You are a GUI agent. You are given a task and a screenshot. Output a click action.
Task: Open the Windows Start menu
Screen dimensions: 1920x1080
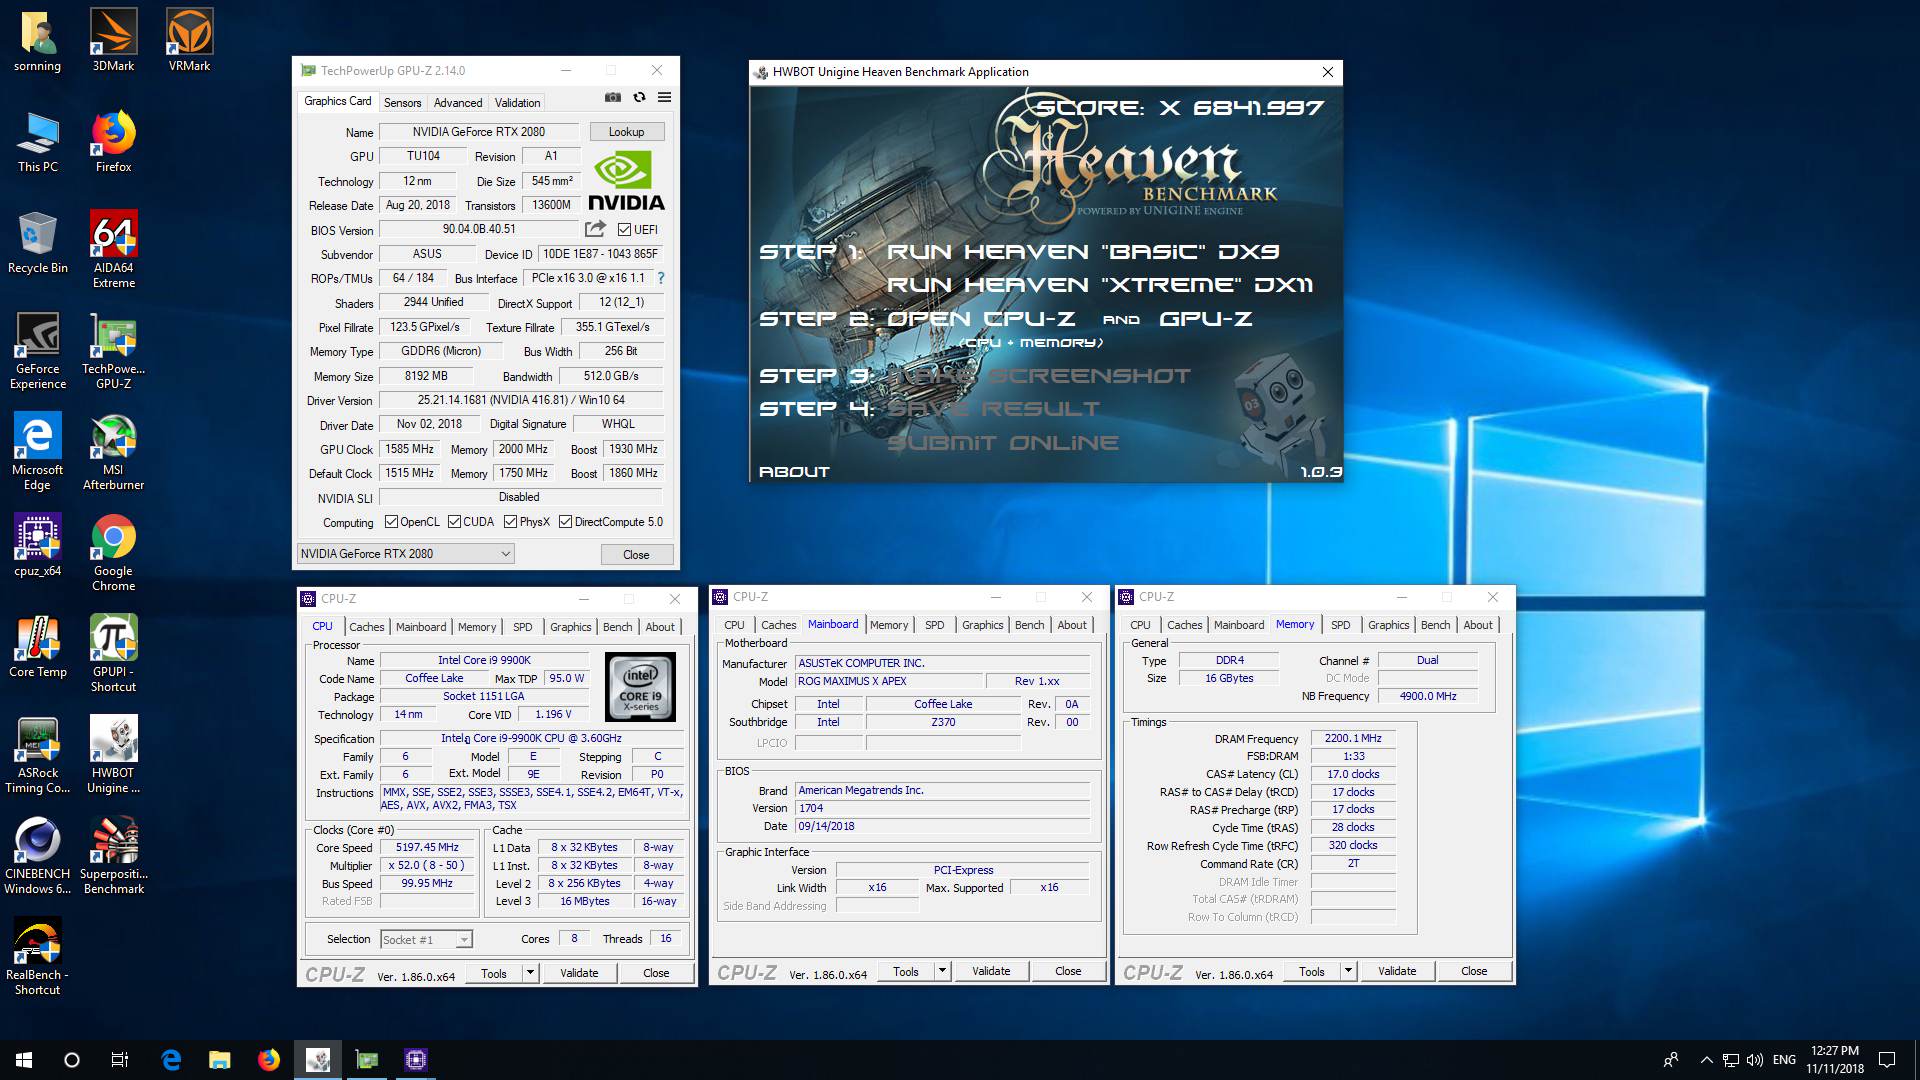24,1060
